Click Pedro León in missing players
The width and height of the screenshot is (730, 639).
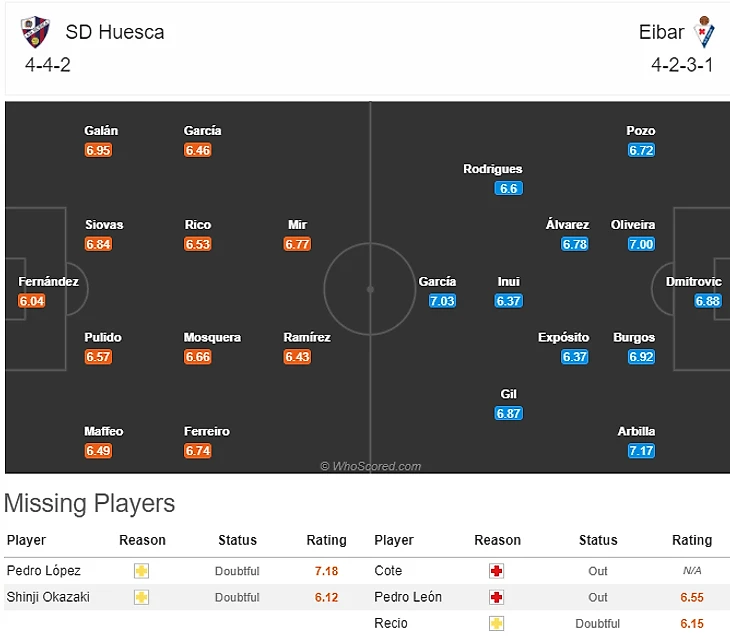click(408, 597)
